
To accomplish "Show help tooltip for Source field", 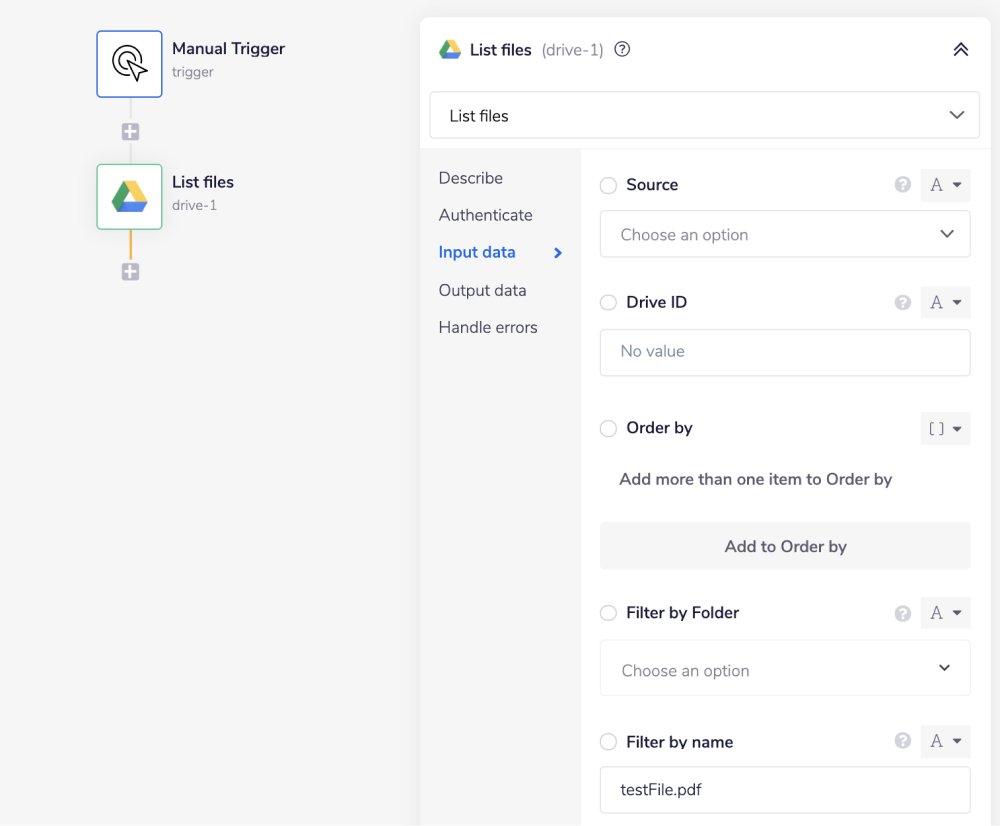I will (902, 185).
